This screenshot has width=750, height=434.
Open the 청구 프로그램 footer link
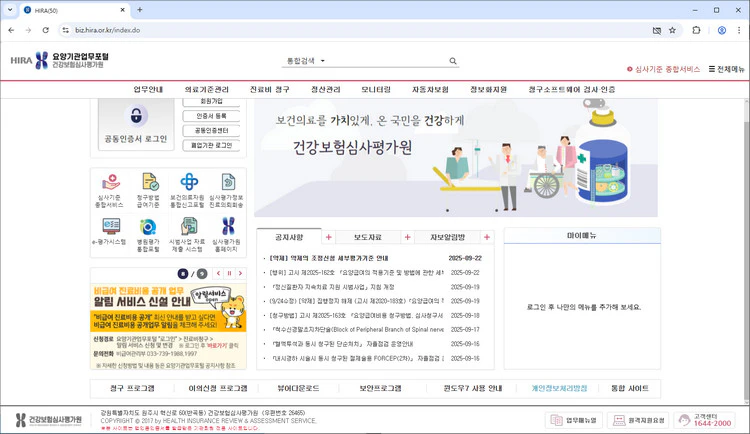pos(132,389)
